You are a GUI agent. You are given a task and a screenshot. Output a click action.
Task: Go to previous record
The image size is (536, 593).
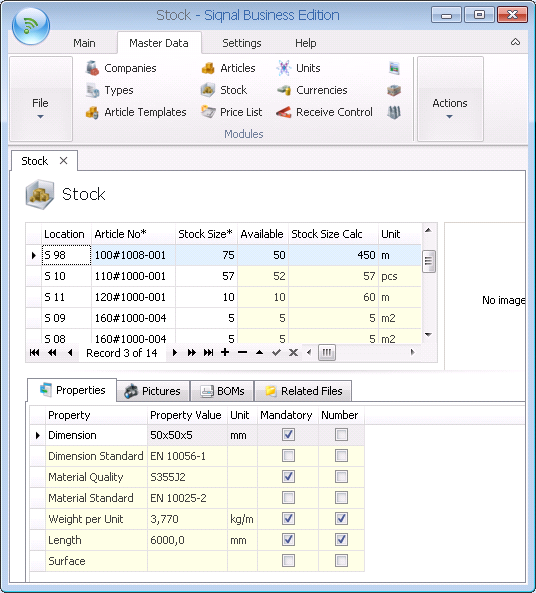click(70, 352)
